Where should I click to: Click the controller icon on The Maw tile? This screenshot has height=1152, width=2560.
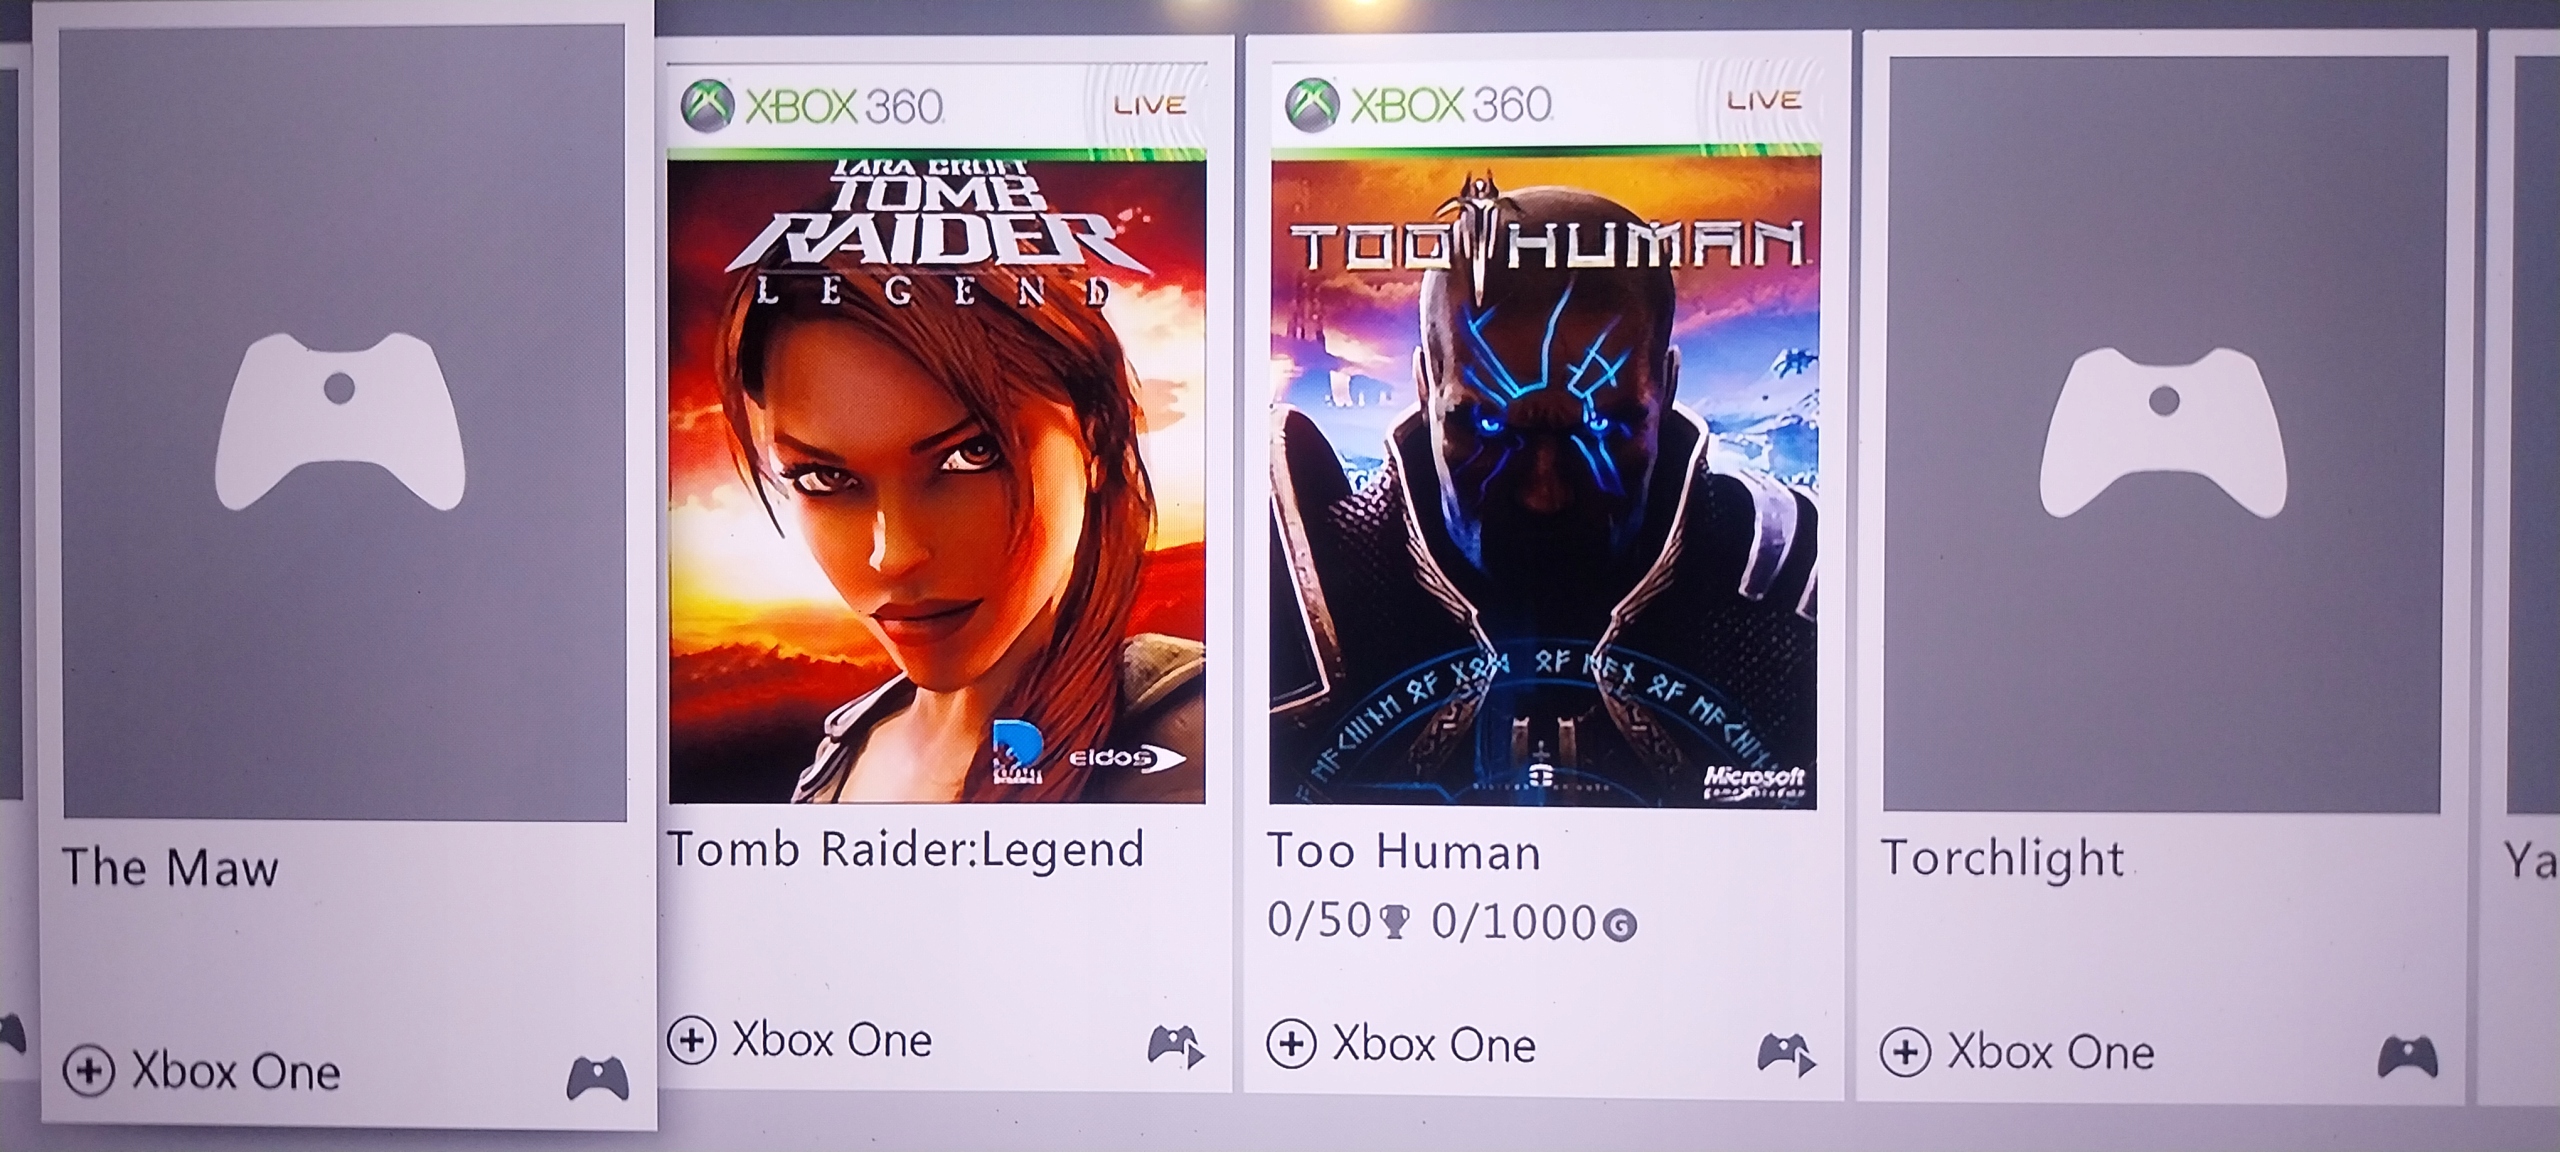597,1078
